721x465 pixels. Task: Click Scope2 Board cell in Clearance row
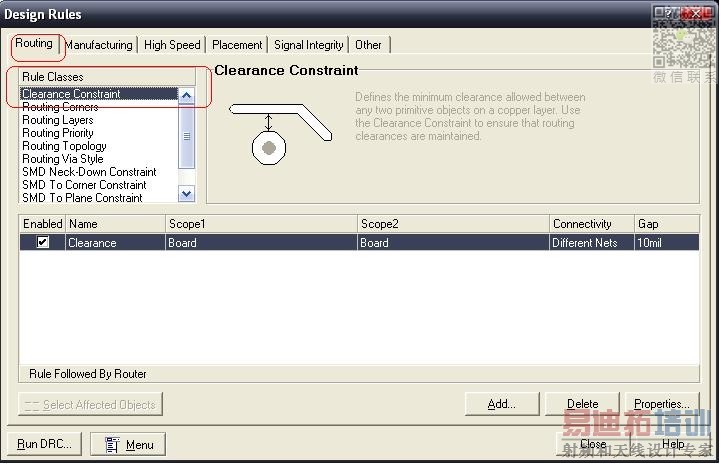click(x=453, y=242)
